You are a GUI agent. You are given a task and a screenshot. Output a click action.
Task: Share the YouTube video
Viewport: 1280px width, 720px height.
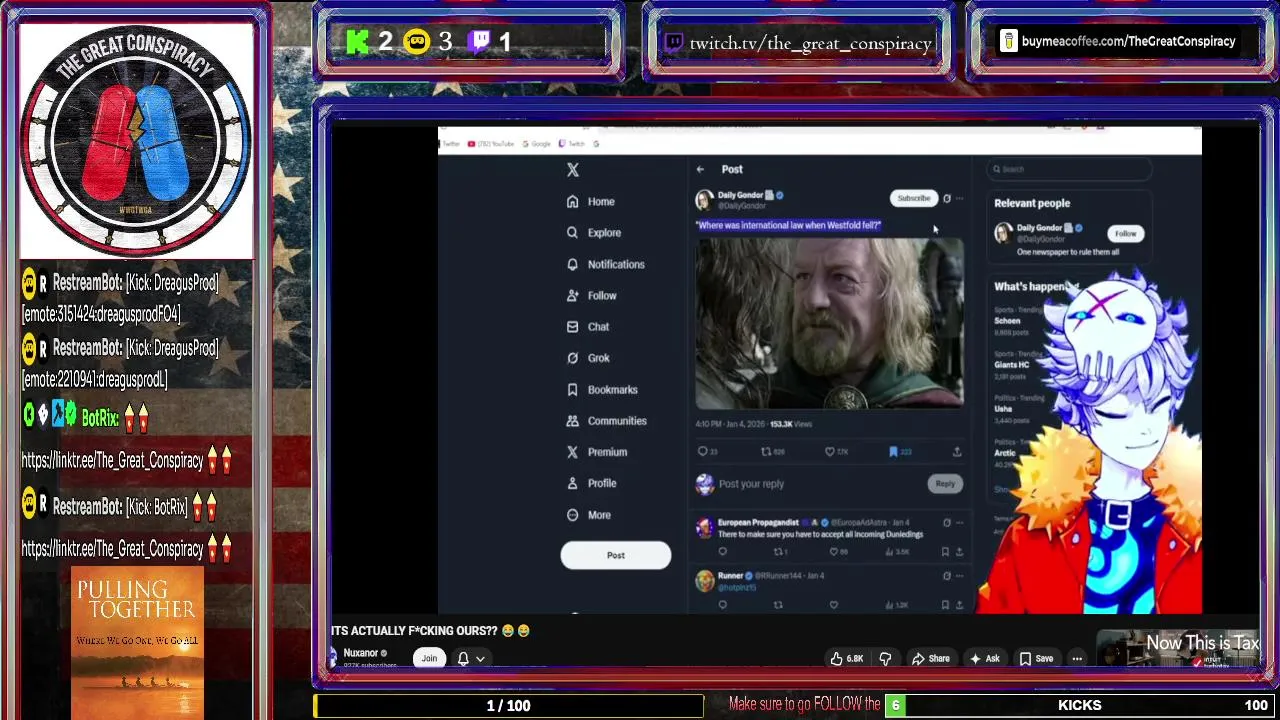pos(930,659)
